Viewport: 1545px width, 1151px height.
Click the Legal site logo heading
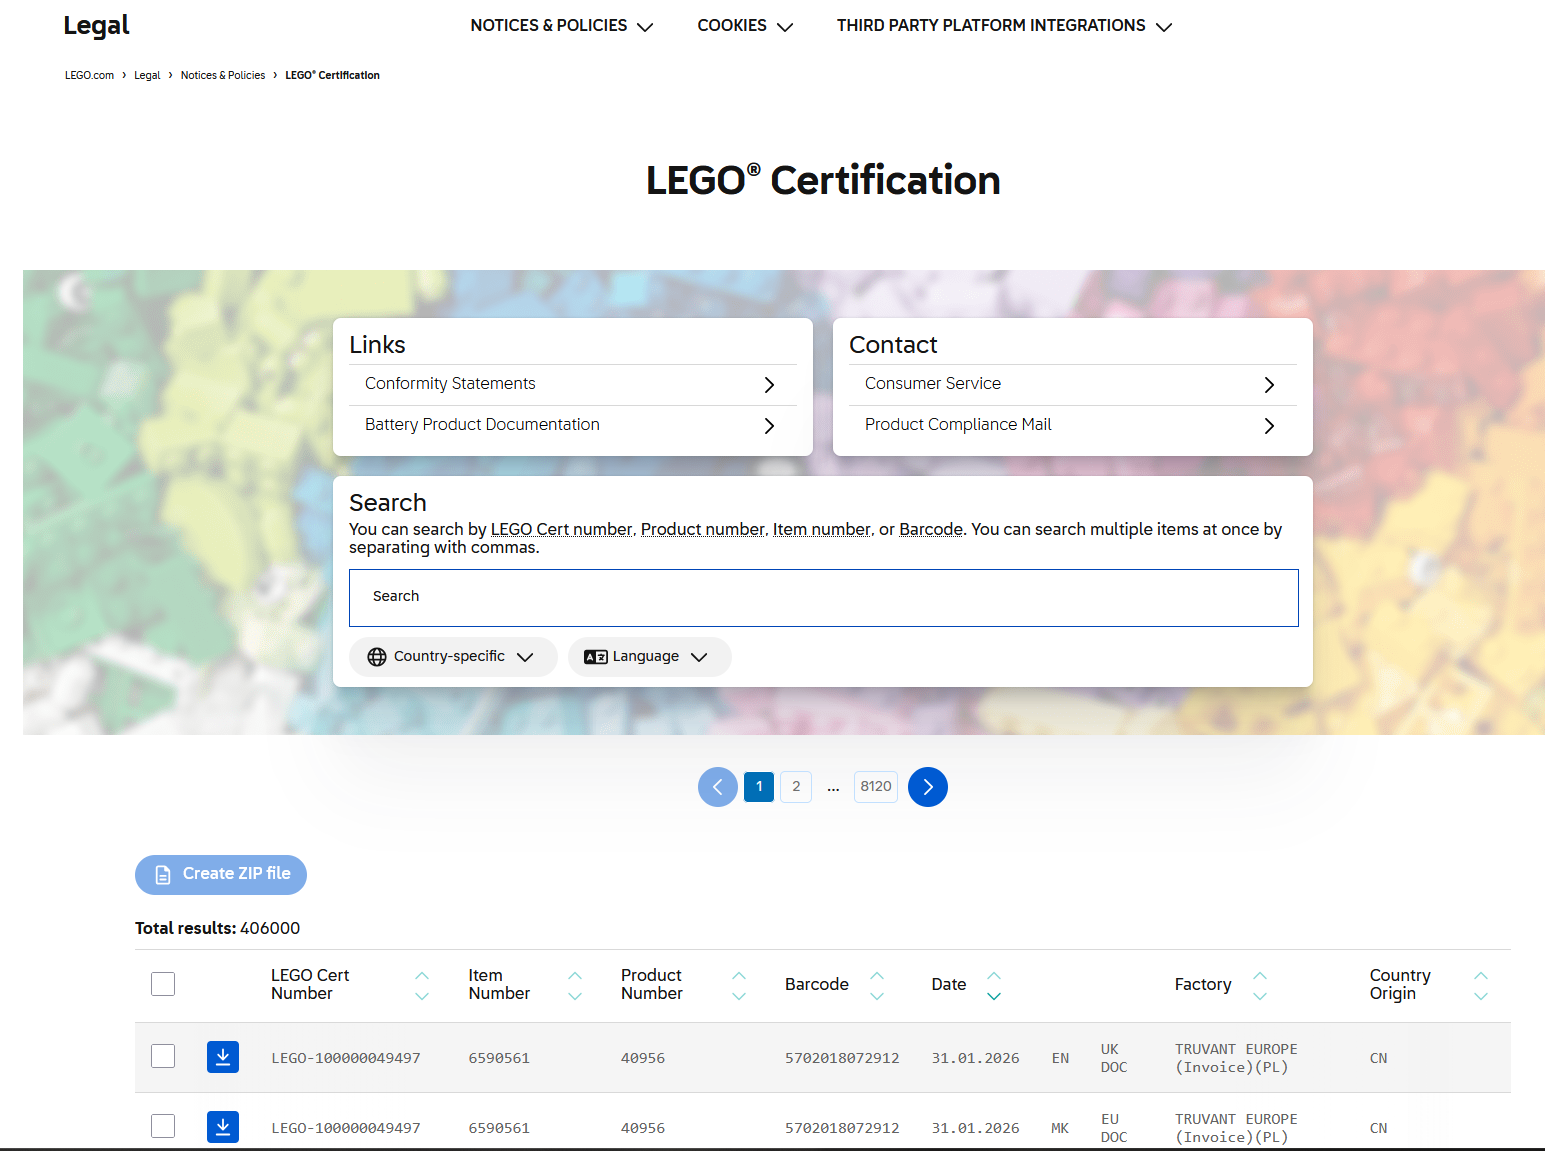[x=96, y=26]
